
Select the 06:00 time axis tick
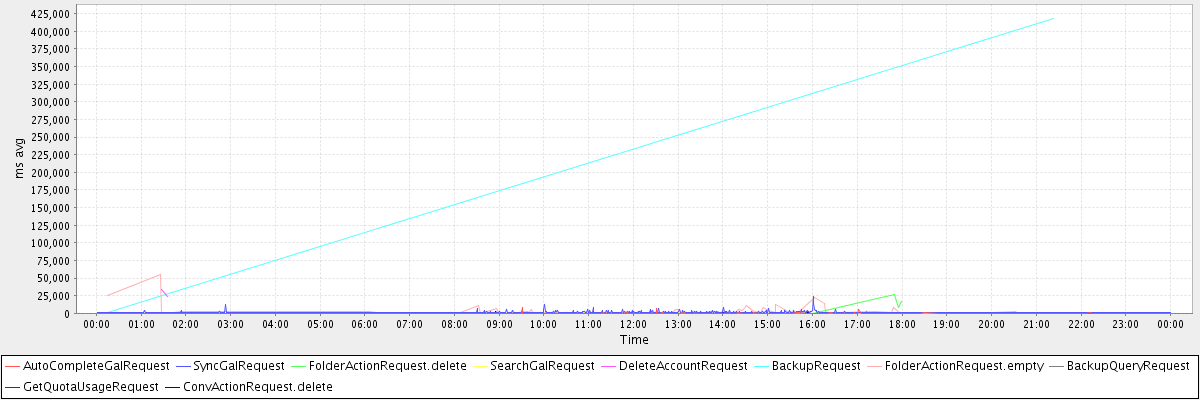click(x=365, y=324)
